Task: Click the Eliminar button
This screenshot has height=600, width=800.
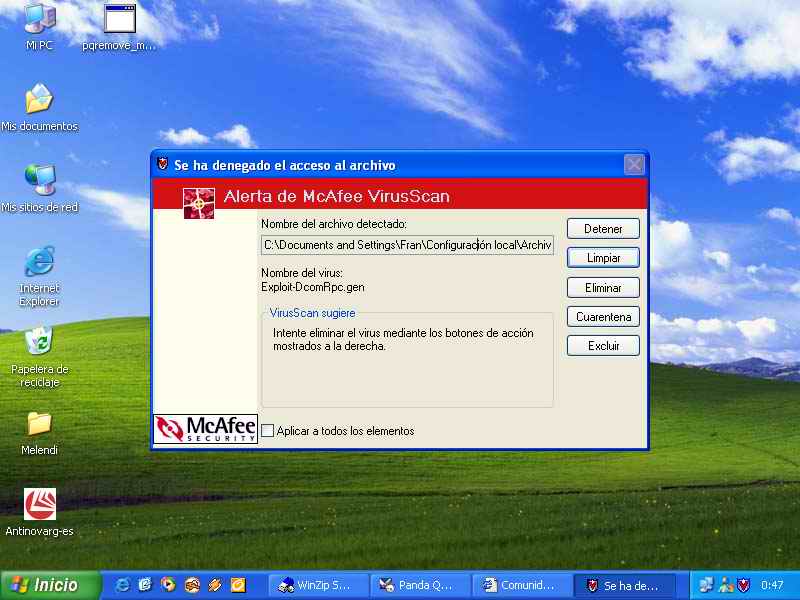Action: [603, 288]
